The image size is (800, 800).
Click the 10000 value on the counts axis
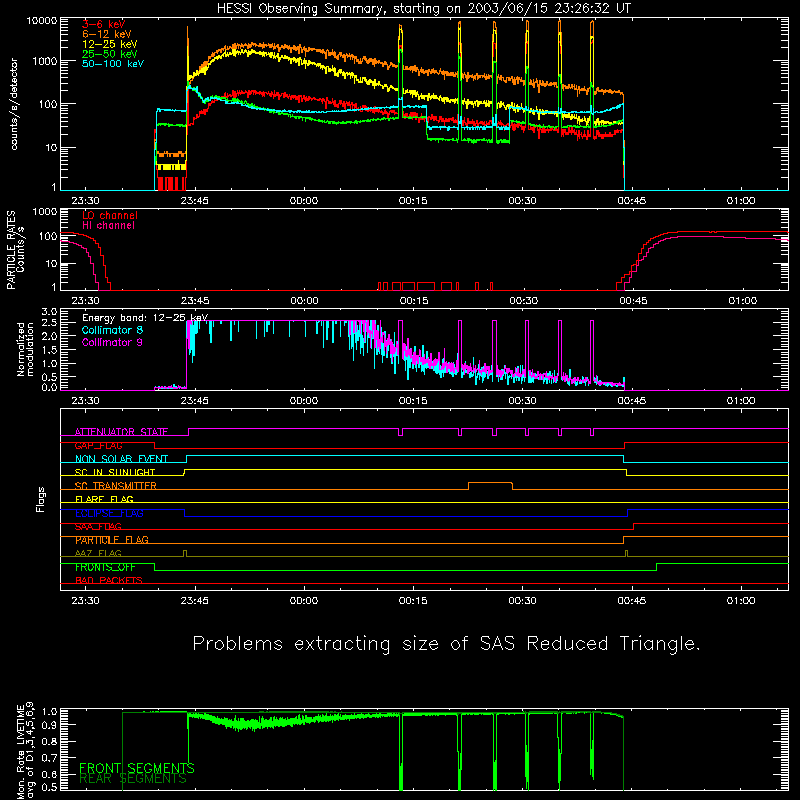42,21
